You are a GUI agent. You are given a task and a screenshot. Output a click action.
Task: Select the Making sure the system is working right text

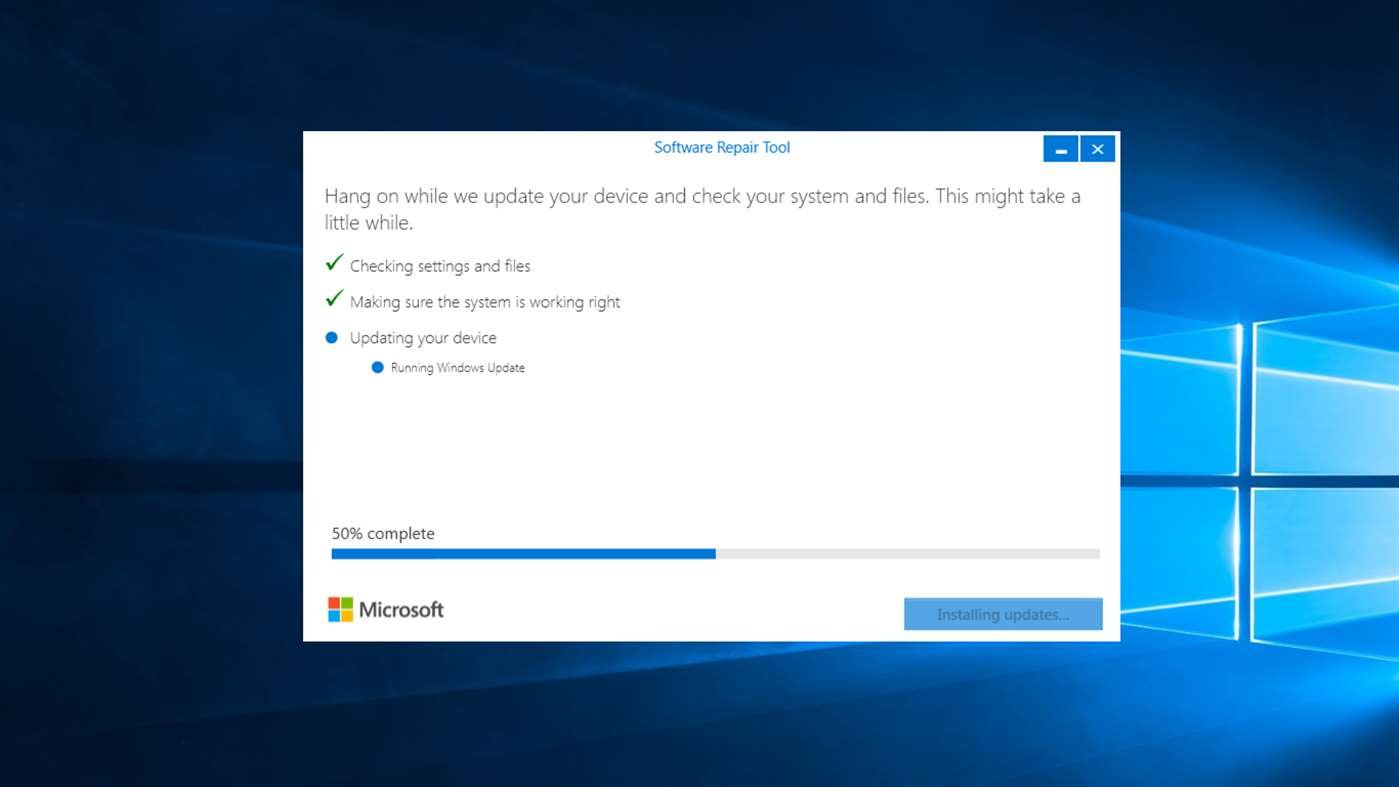pos(485,302)
